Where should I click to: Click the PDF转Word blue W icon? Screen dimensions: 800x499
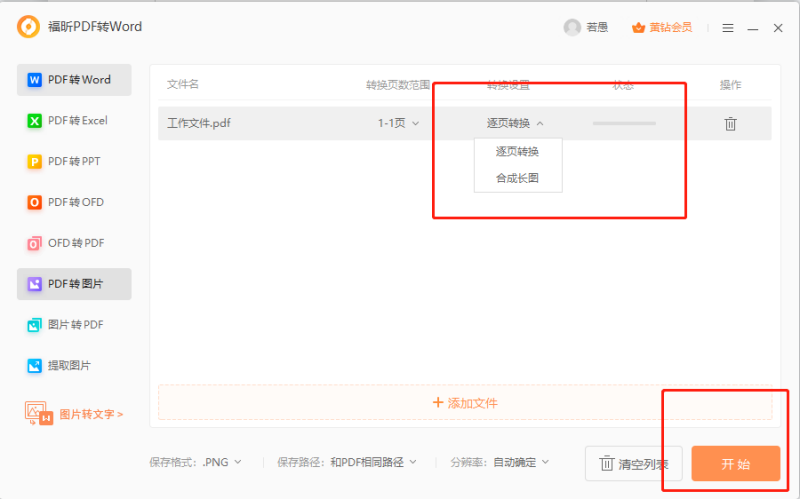[35, 80]
